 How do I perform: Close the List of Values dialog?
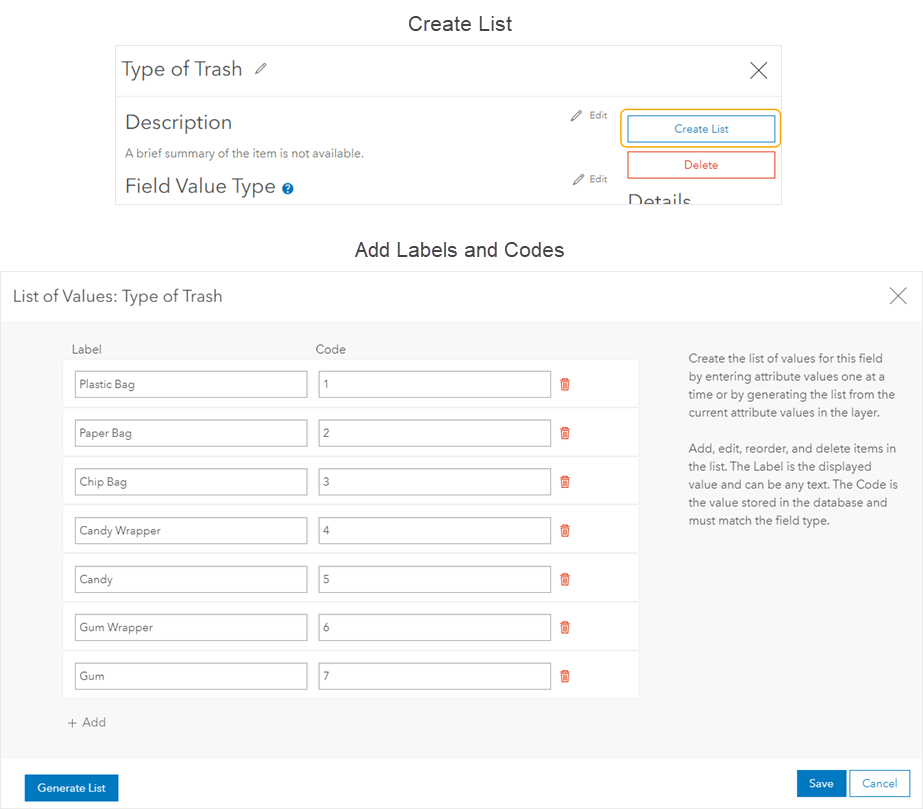[897, 295]
